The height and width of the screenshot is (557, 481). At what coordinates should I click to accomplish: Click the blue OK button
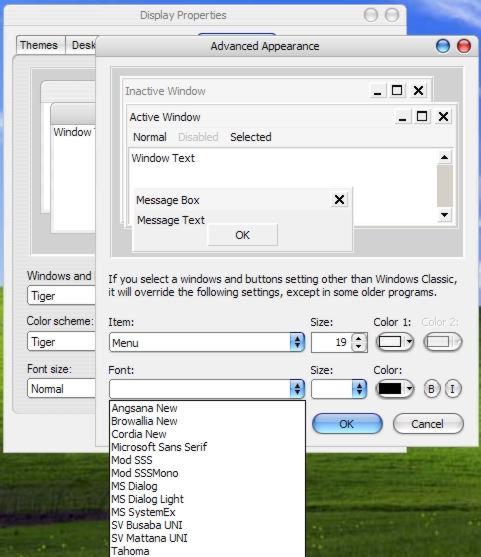pos(347,423)
